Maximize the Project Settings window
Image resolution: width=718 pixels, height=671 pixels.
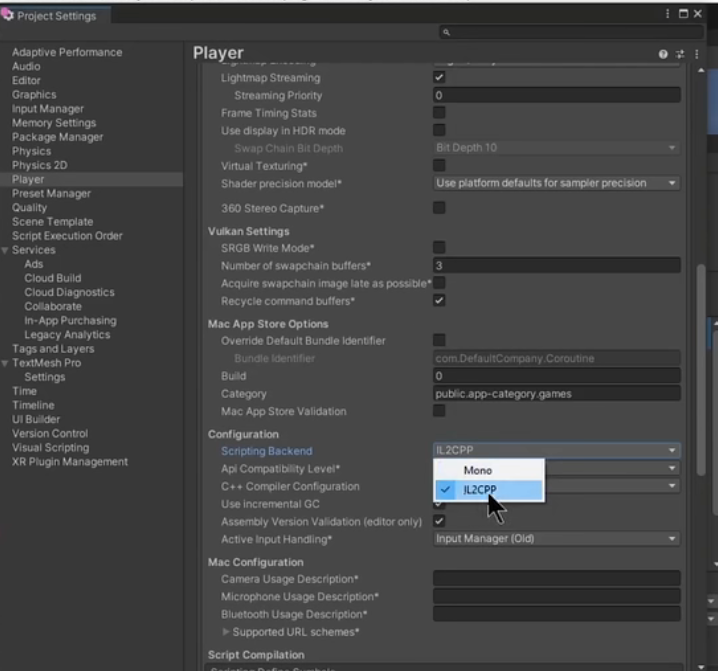(683, 14)
